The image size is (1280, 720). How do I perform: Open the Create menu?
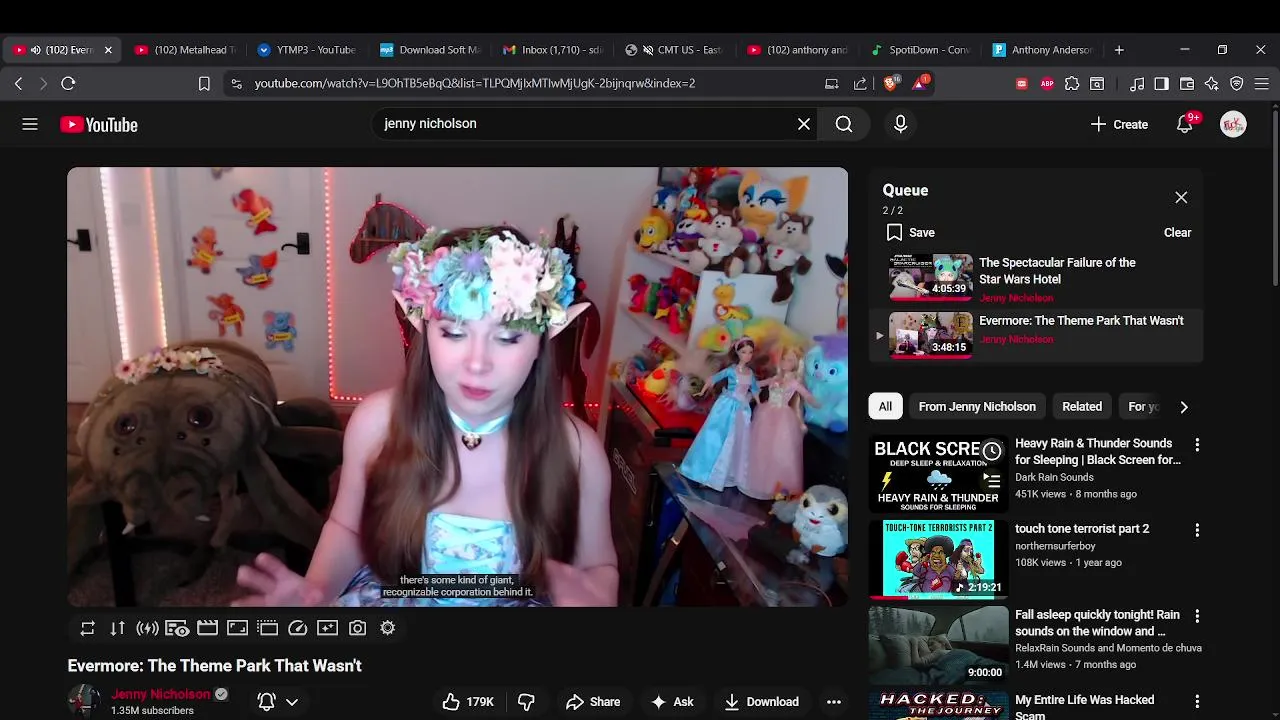(x=1119, y=124)
